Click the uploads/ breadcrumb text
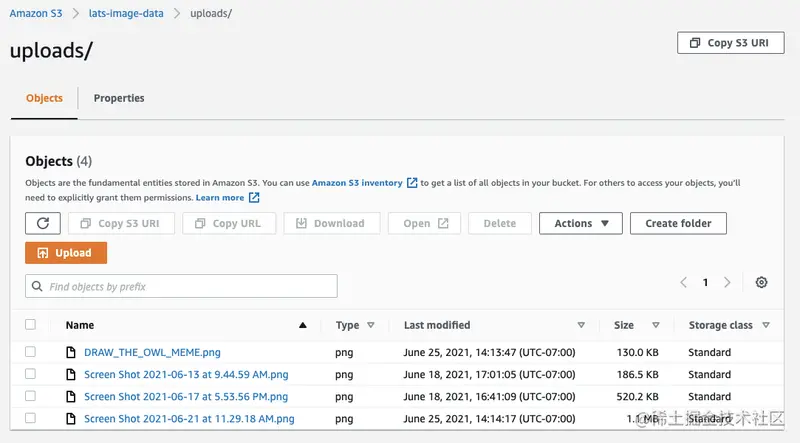This screenshot has height=443, width=800. (x=211, y=13)
